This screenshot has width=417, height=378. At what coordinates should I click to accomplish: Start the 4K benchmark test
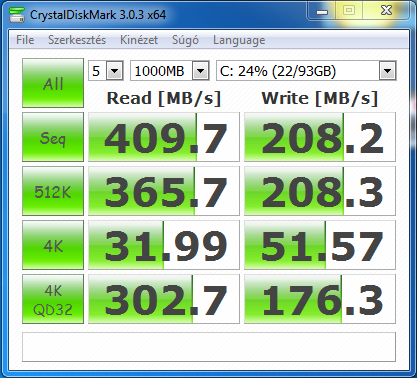tap(53, 245)
